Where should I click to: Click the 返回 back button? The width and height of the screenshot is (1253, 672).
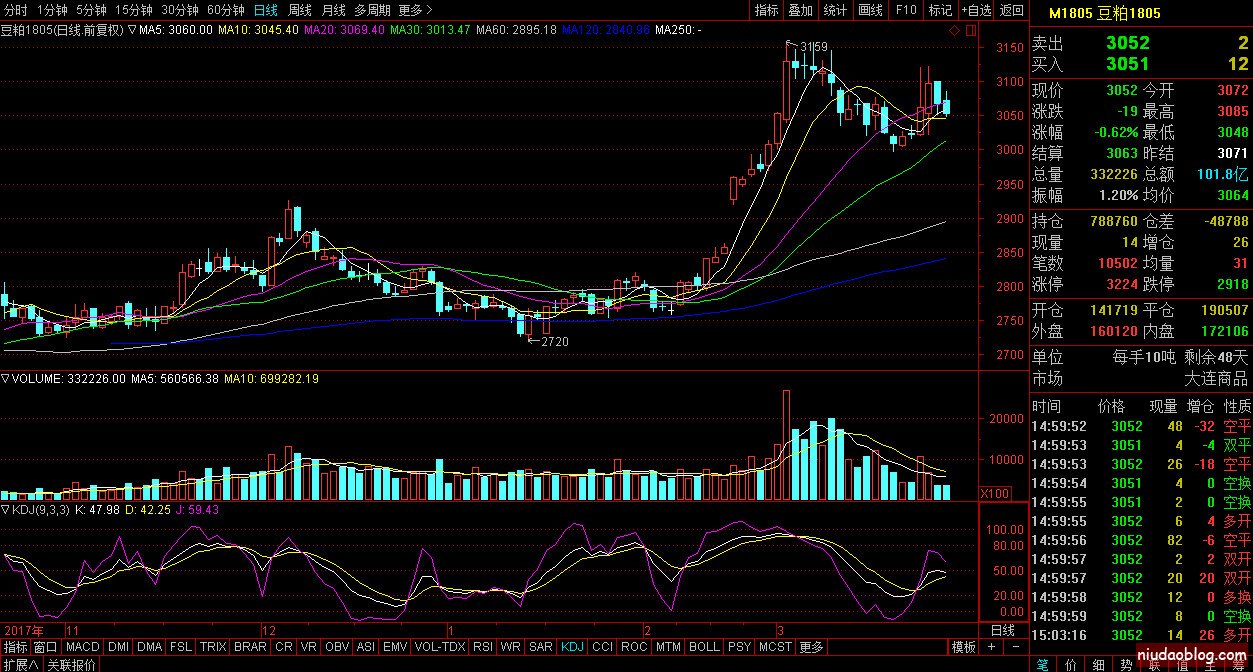coord(1012,10)
